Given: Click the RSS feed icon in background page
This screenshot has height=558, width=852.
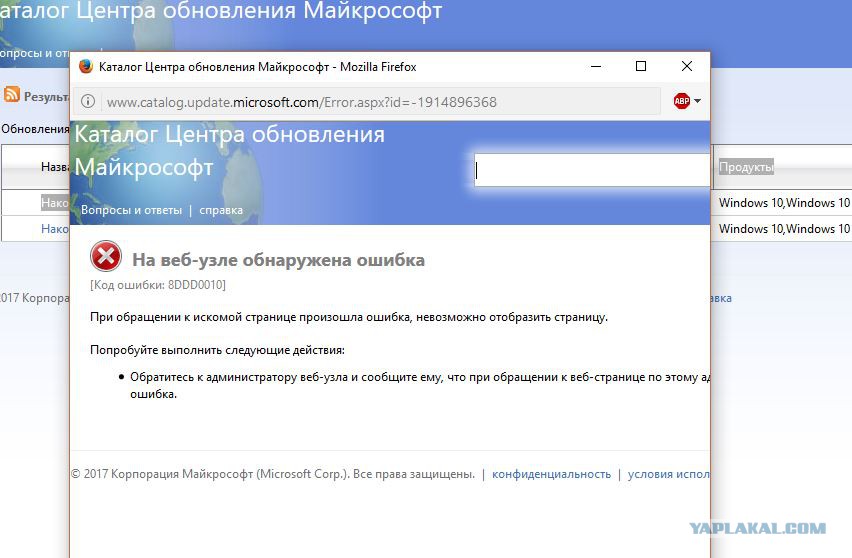Looking at the screenshot, I should pos(11,95).
